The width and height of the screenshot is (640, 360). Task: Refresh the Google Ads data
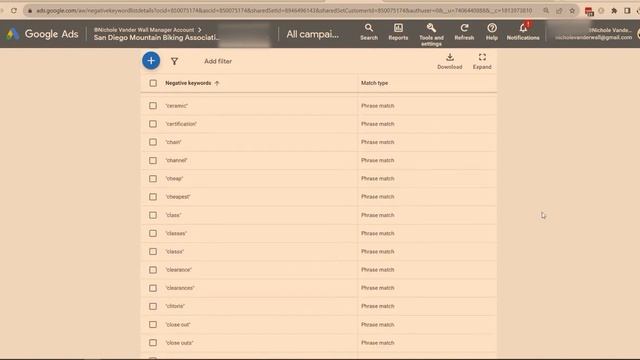point(464,32)
